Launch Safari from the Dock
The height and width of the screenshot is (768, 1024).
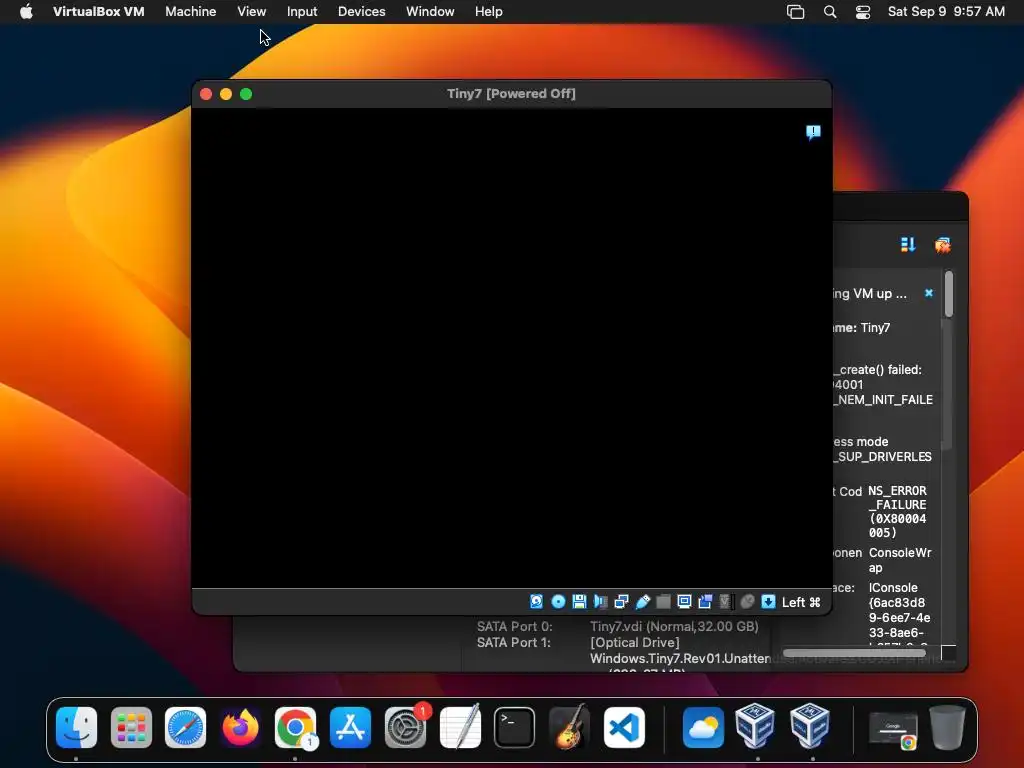coord(185,727)
